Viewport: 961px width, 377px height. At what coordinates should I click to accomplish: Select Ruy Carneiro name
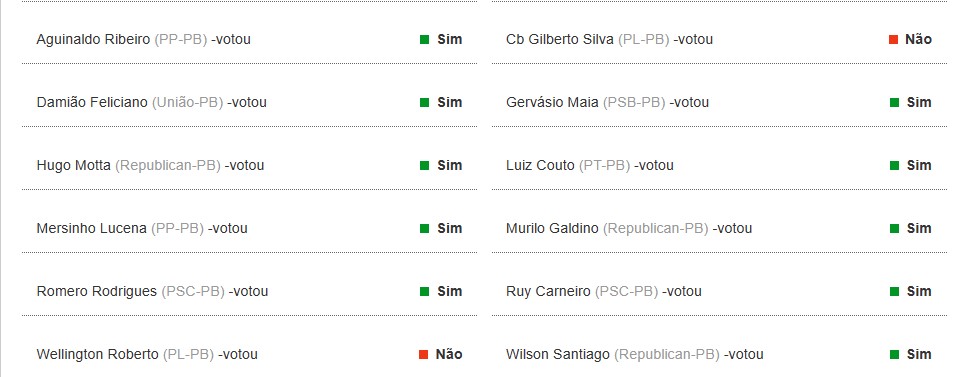[549, 292]
